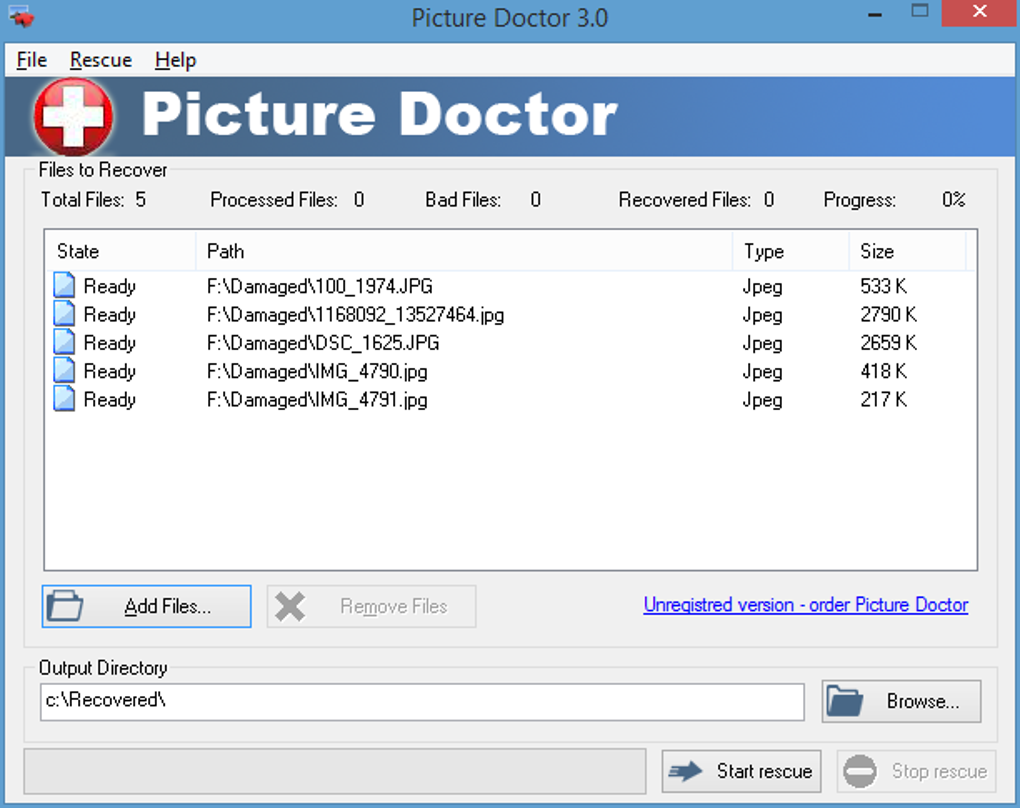Sort by the Type column header
This screenshot has width=1020, height=808.
pos(791,251)
